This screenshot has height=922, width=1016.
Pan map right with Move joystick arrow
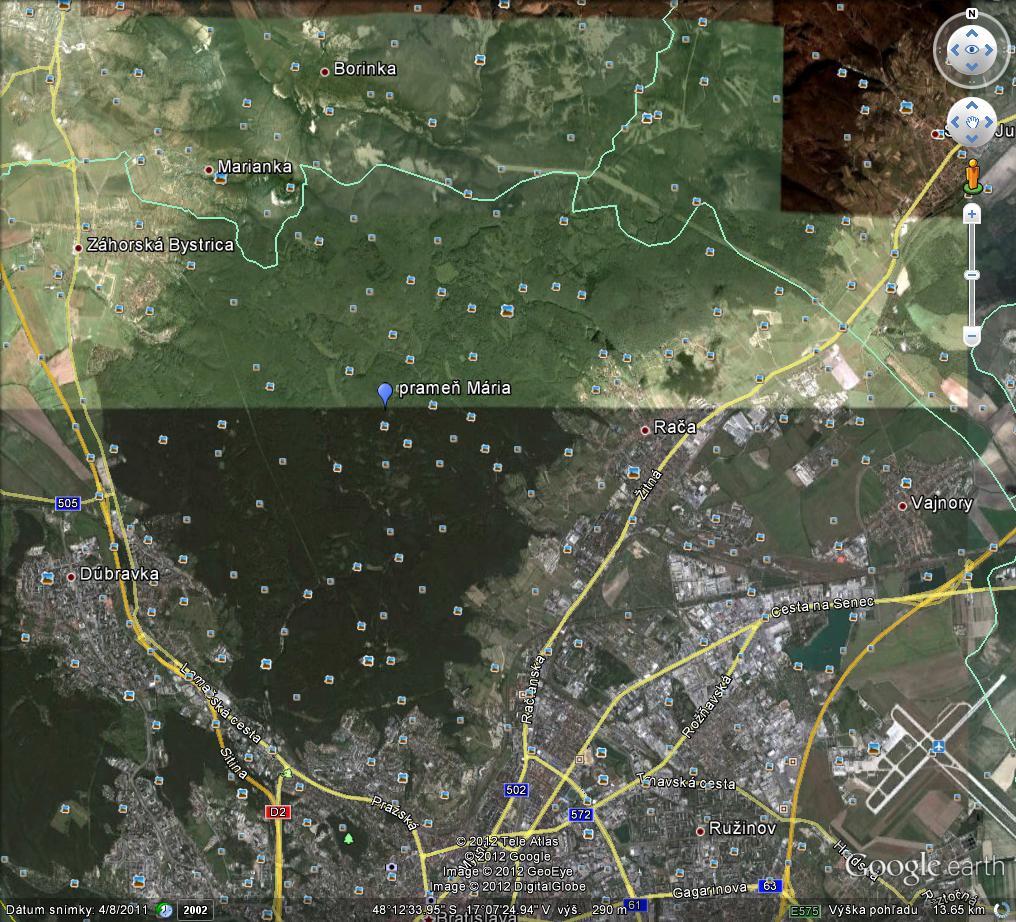click(988, 122)
